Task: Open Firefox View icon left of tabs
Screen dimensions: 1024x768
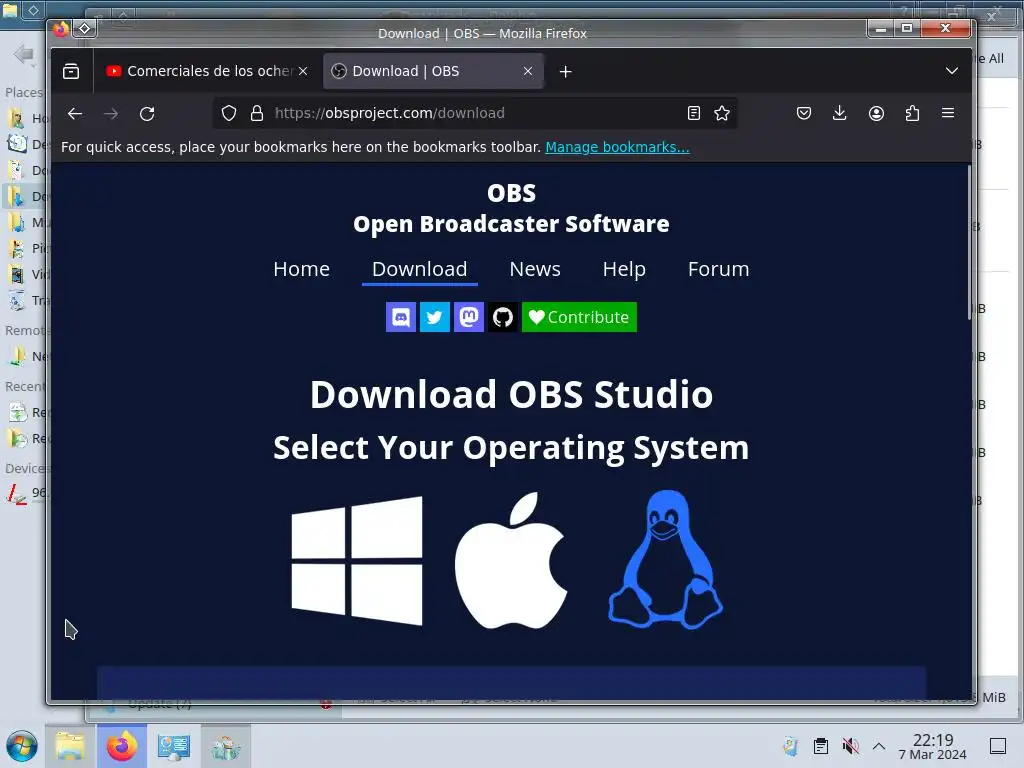Action: click(71, 71)
